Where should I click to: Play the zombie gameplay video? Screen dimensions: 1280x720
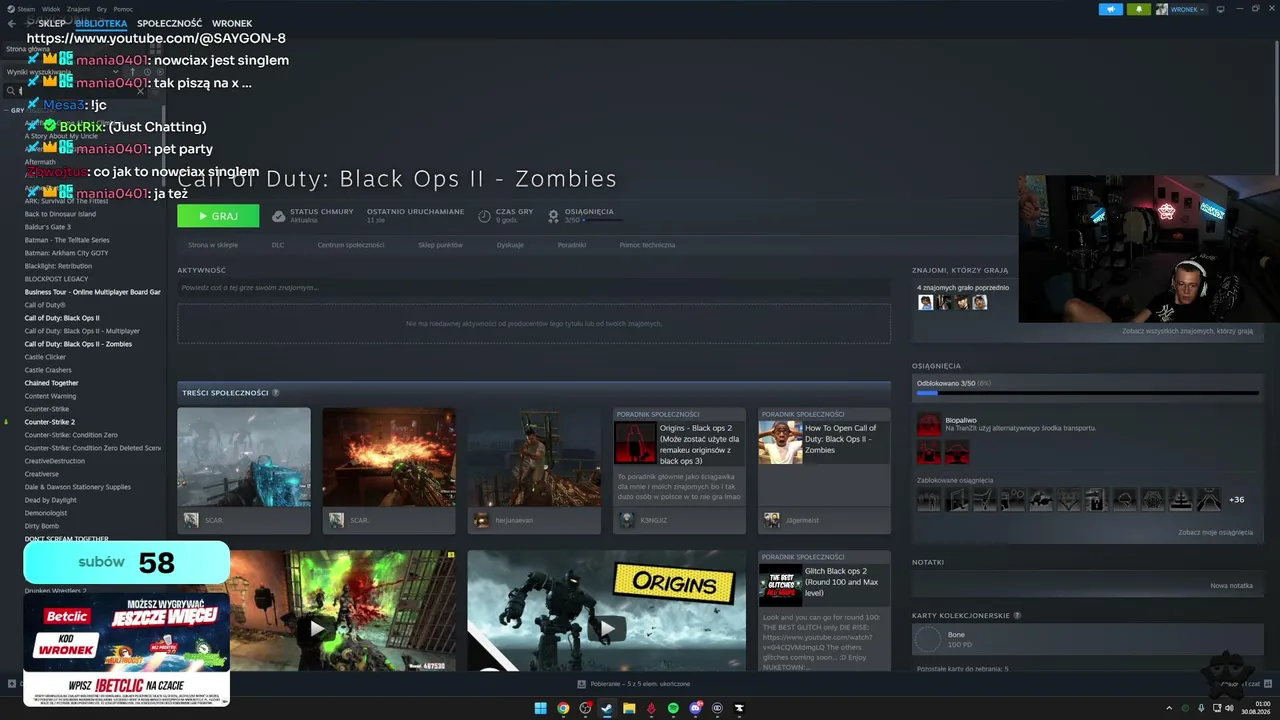point(316,628)
